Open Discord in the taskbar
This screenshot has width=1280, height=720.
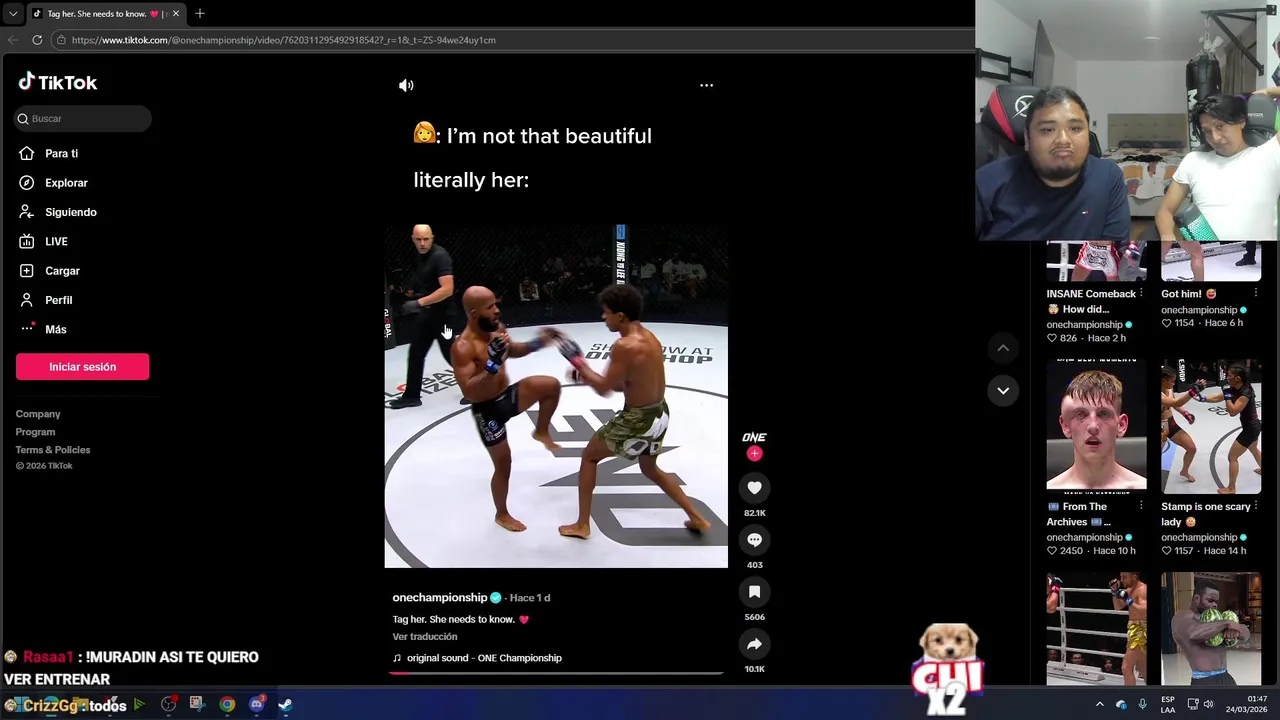click(256, 704)
